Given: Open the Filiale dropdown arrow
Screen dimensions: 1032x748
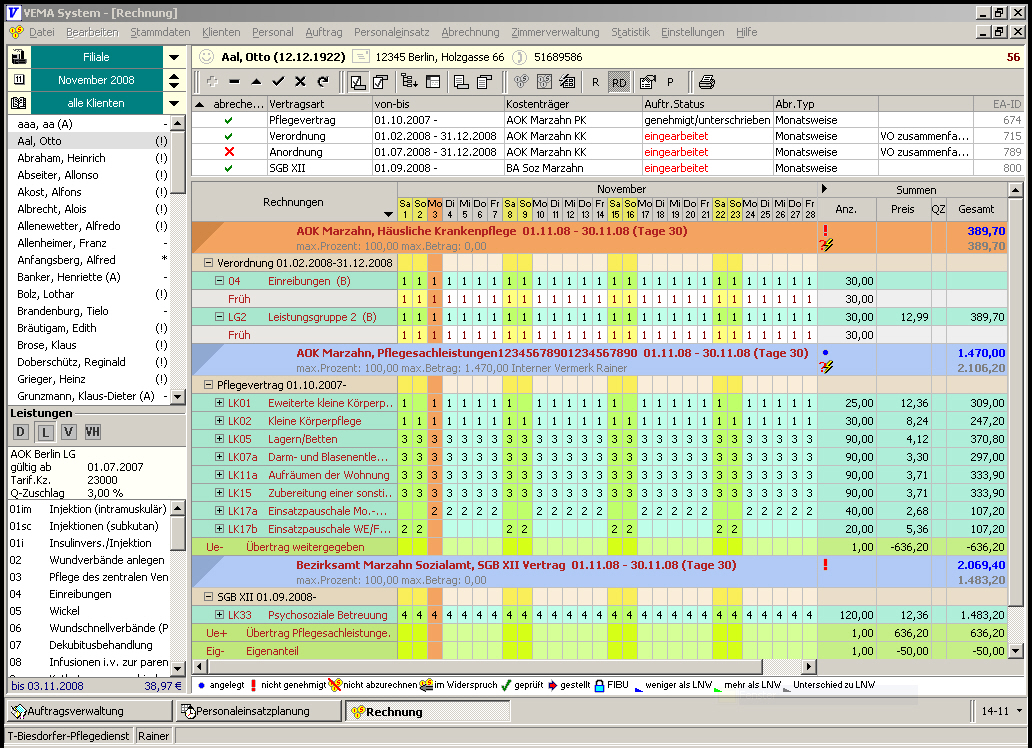Looking at the screenshot, I should [x=174, y=58].
